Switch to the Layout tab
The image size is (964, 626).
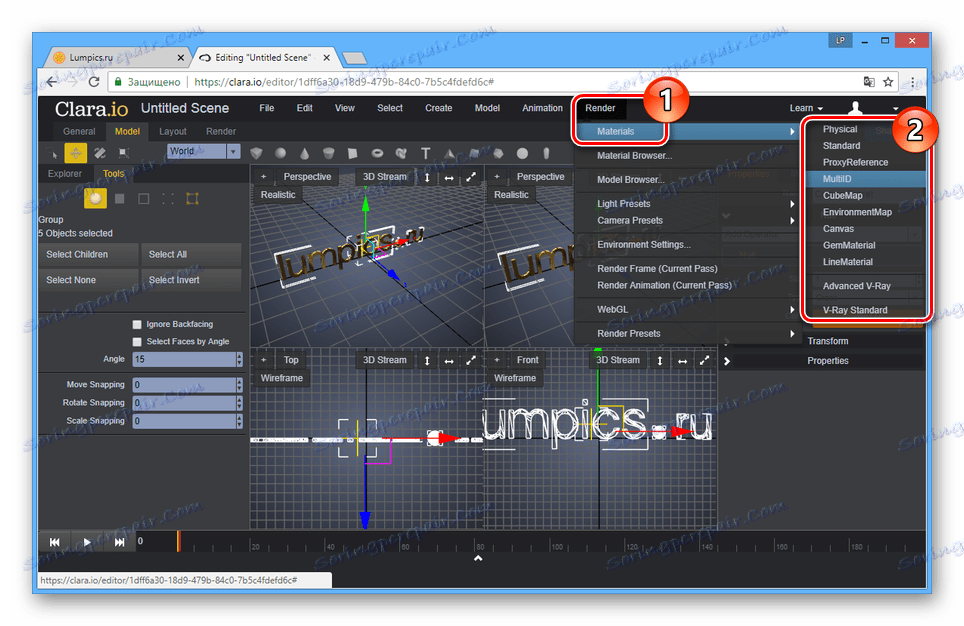(x=173, y=132)
